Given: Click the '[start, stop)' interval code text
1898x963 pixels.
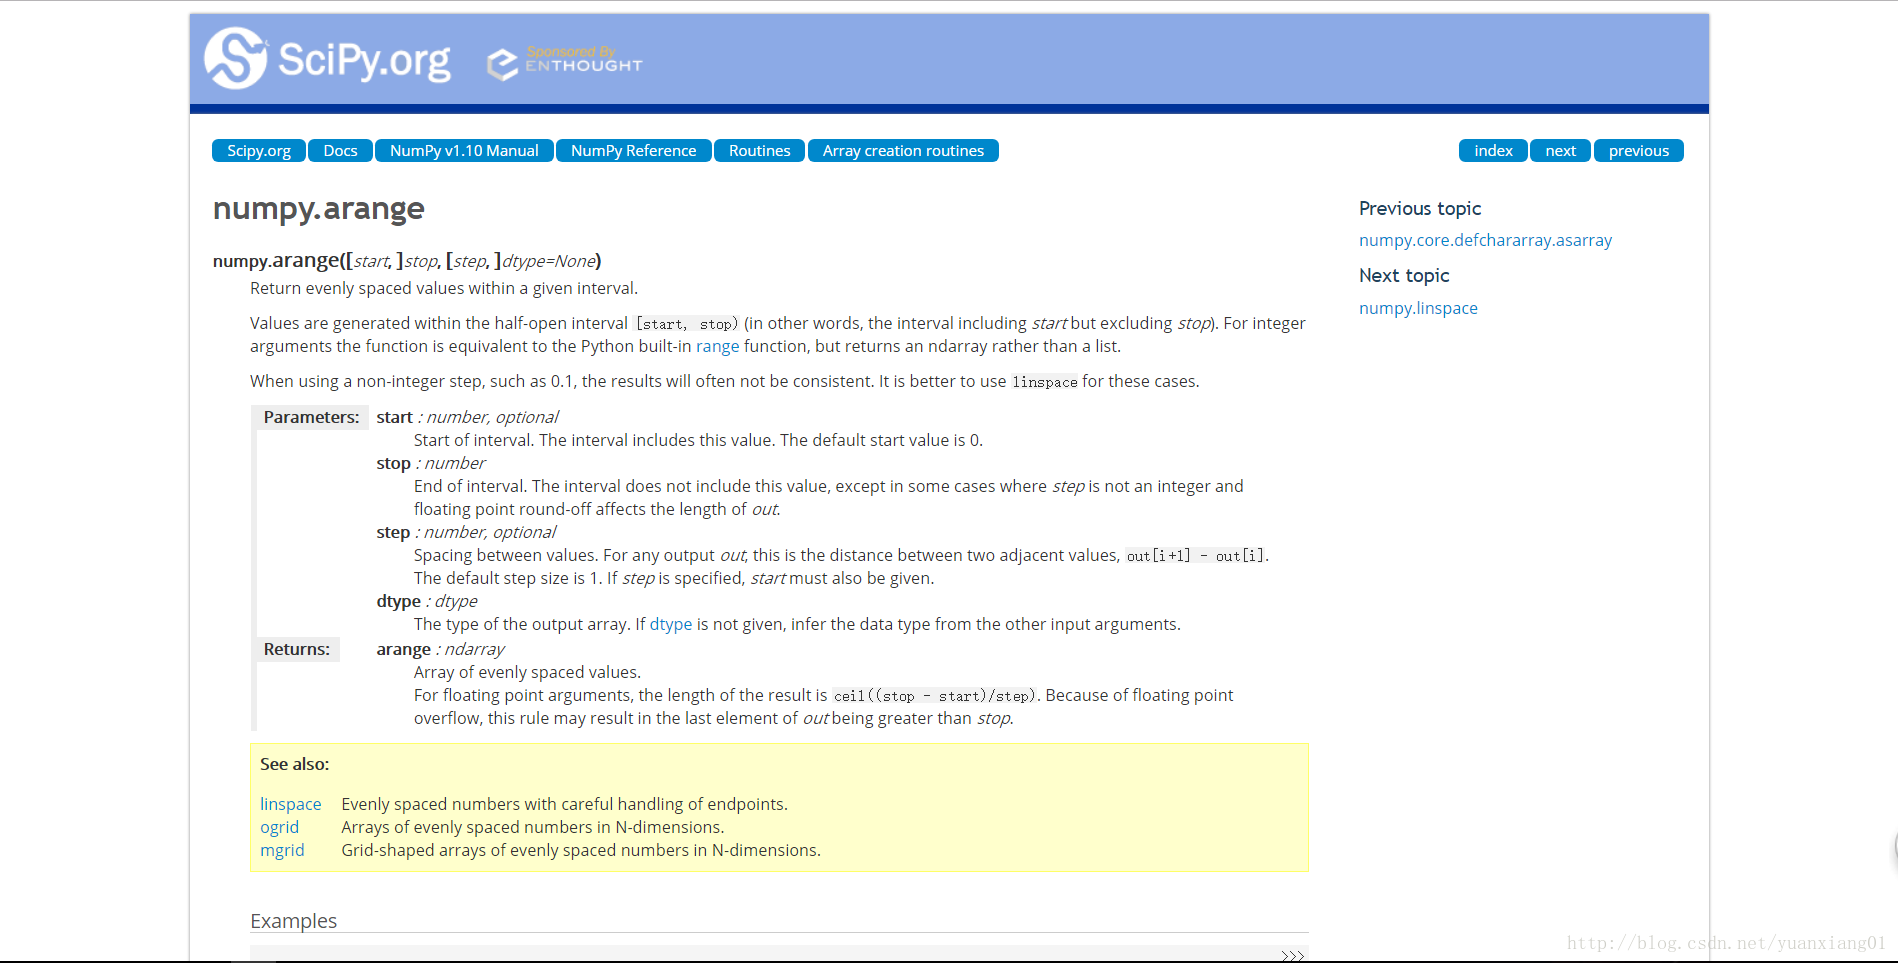Looking at the screenshot, I should click(x=687, y=324).
